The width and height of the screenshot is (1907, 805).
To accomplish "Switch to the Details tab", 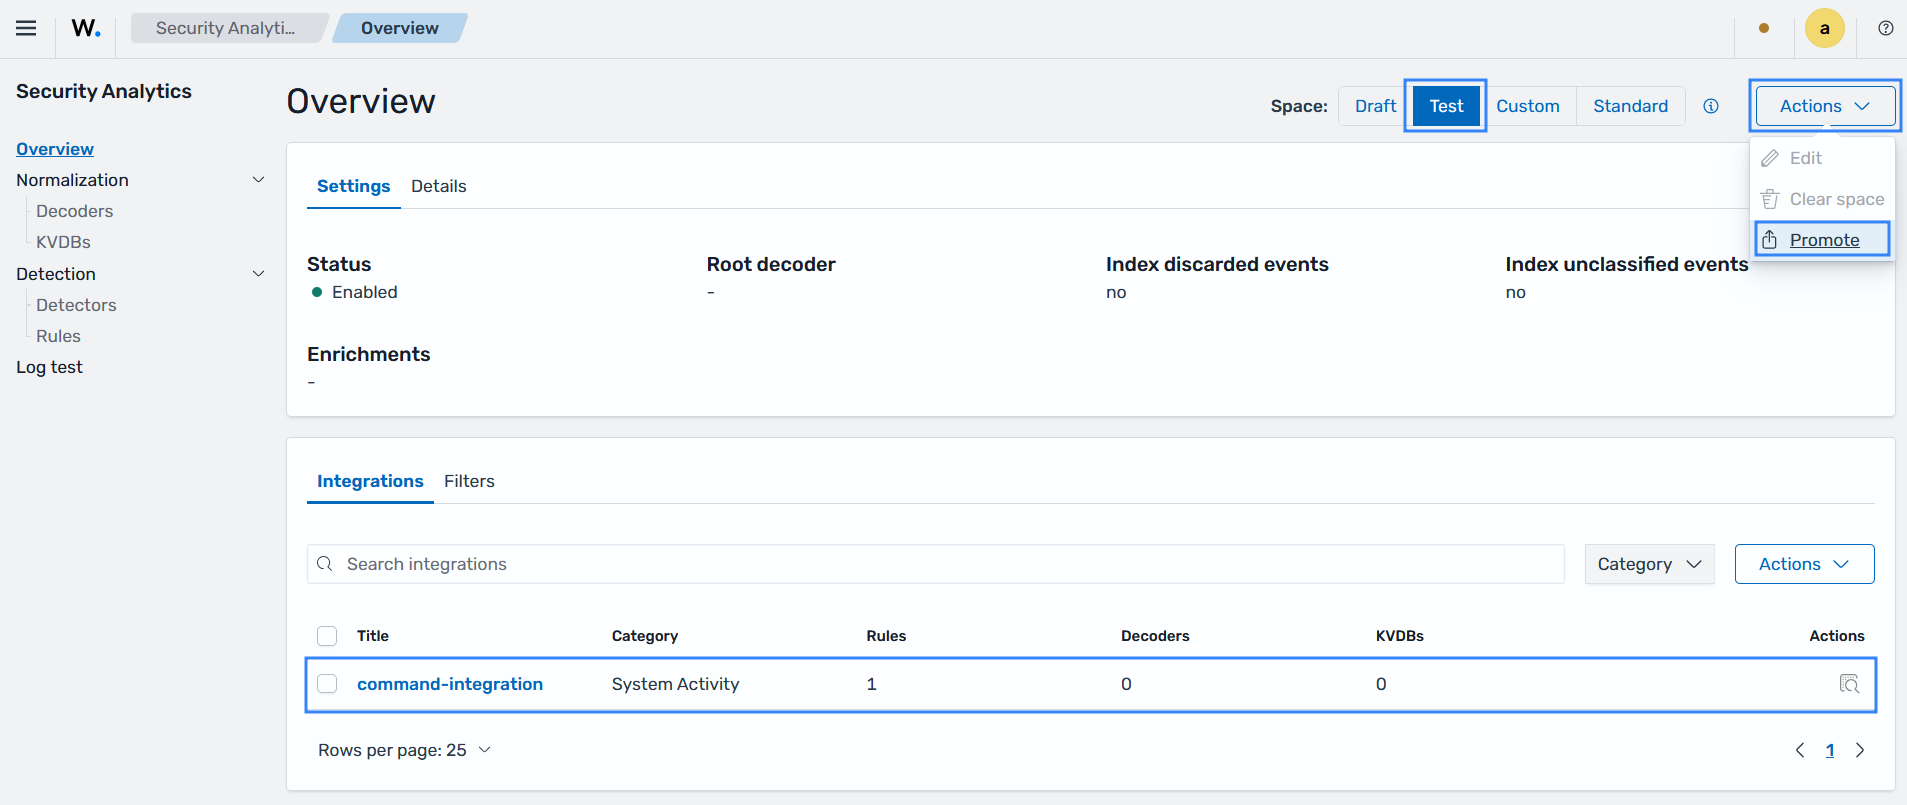I will (439, 186).
